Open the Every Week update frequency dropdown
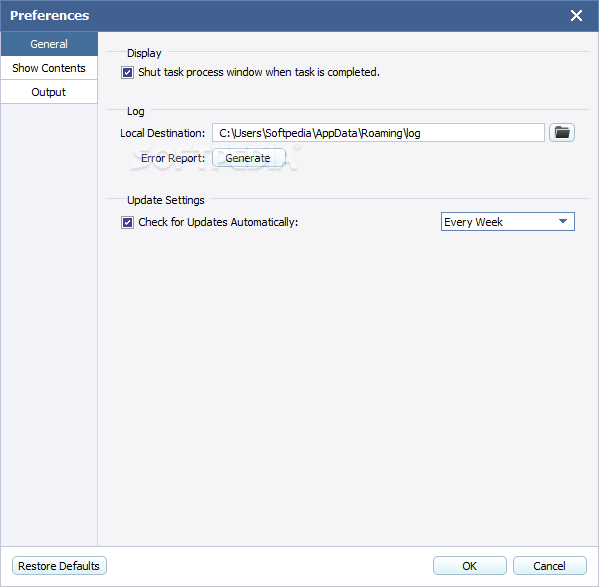The width and height of the screenshot is (599, 587). pyautogui.click(x=508, y=222)
